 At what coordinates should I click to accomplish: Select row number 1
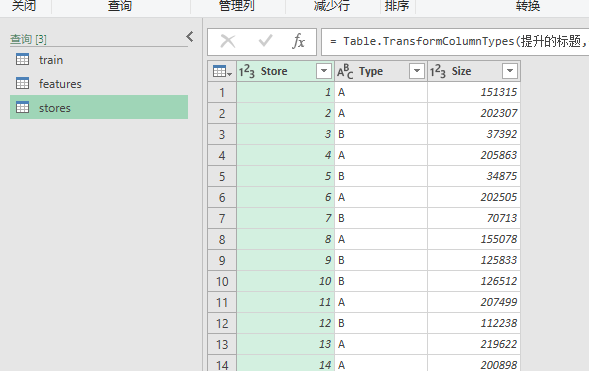pos(222,92)
